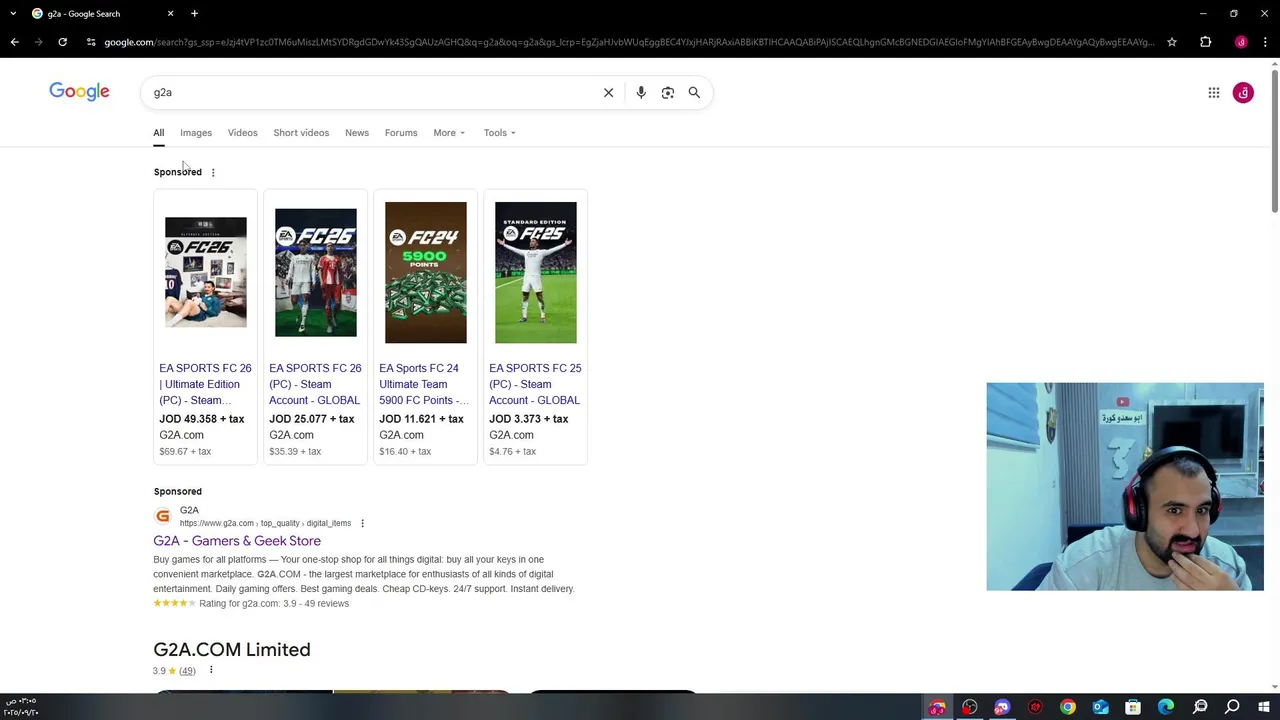Open Google Chrome from the taskbar
The image size is (1280, 720).
tap(1068, 708)
